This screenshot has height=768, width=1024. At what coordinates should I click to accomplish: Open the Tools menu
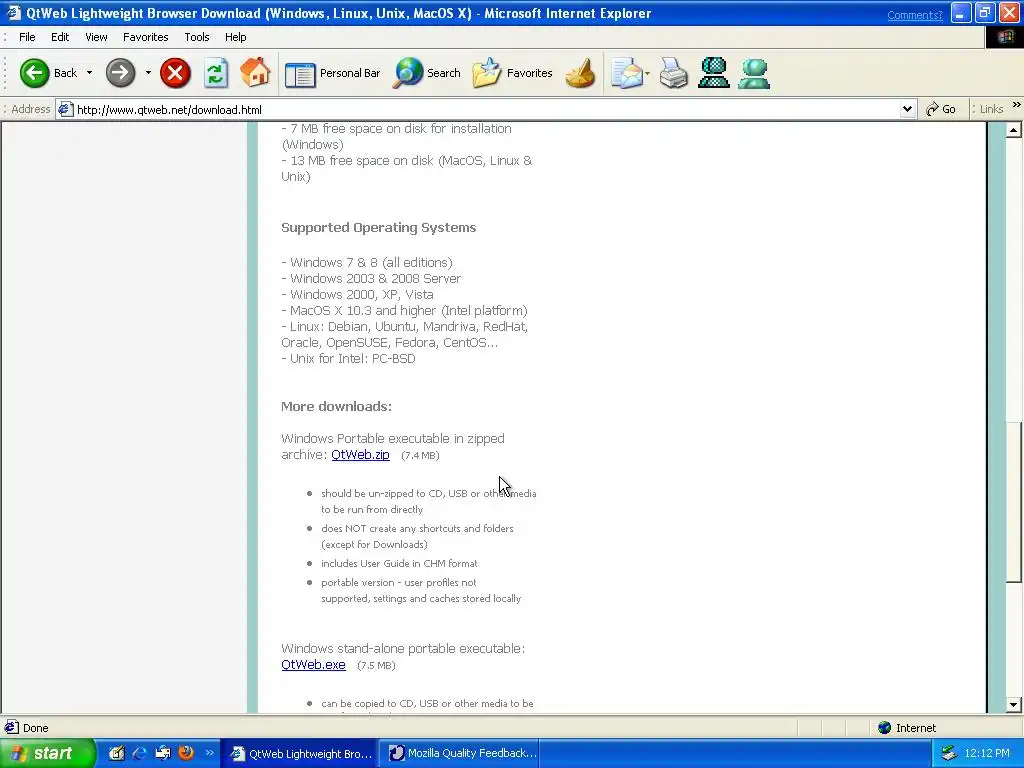pyautogui.click(x=197, y=37)
